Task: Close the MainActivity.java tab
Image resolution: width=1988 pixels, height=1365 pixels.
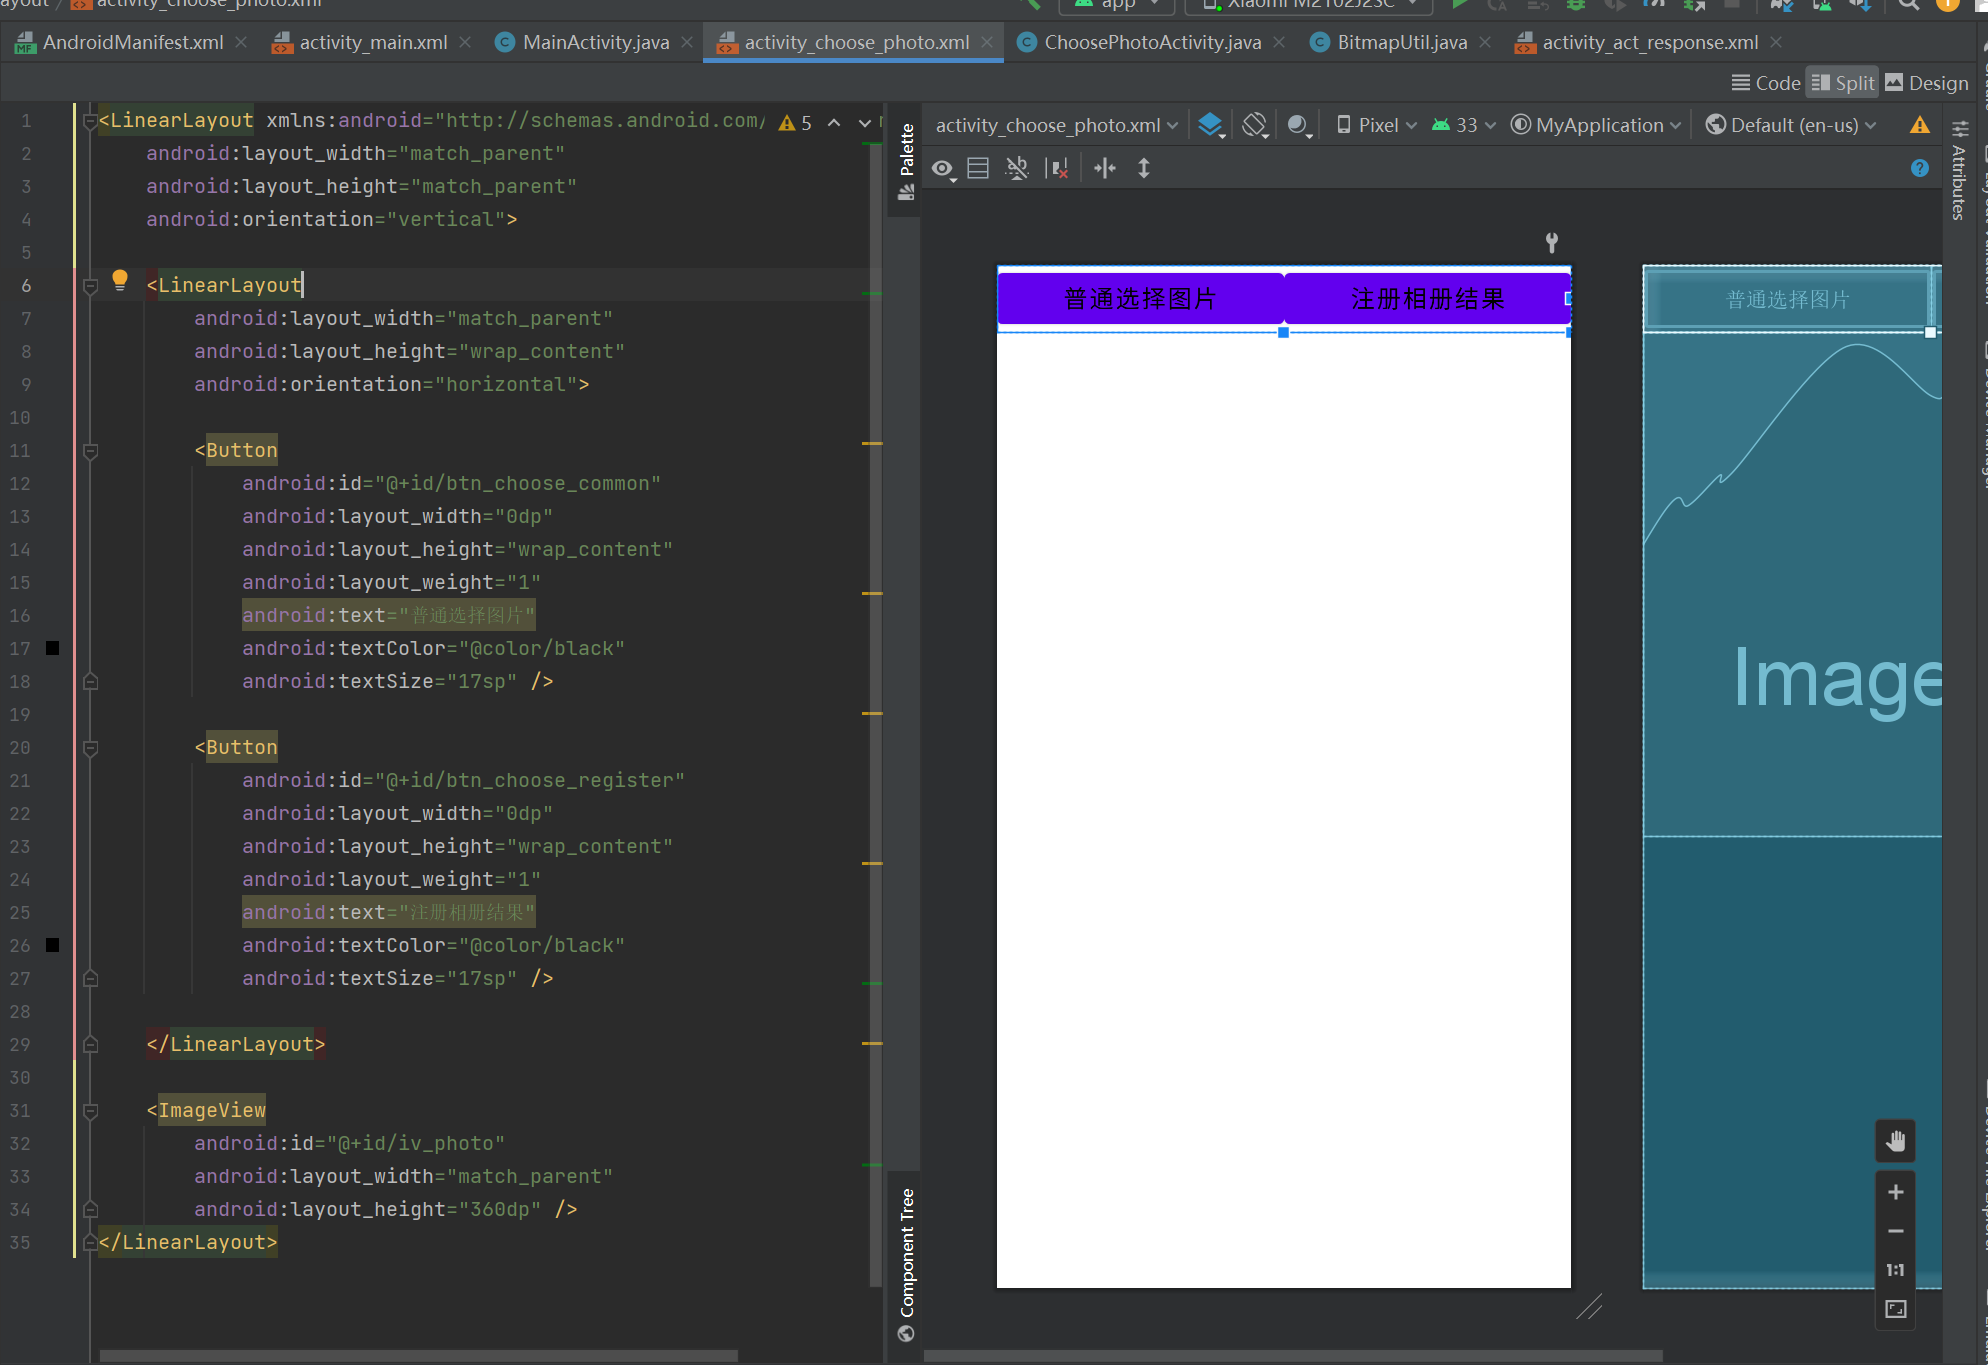Action: pos(687,42)
